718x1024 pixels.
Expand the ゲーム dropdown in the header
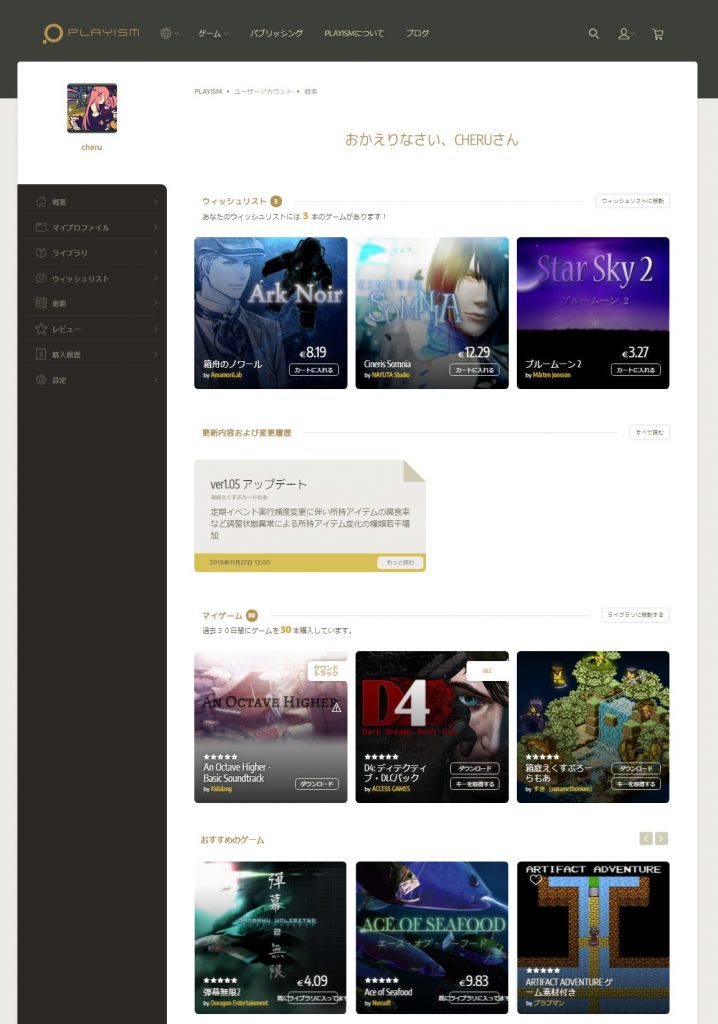[214, 33]
